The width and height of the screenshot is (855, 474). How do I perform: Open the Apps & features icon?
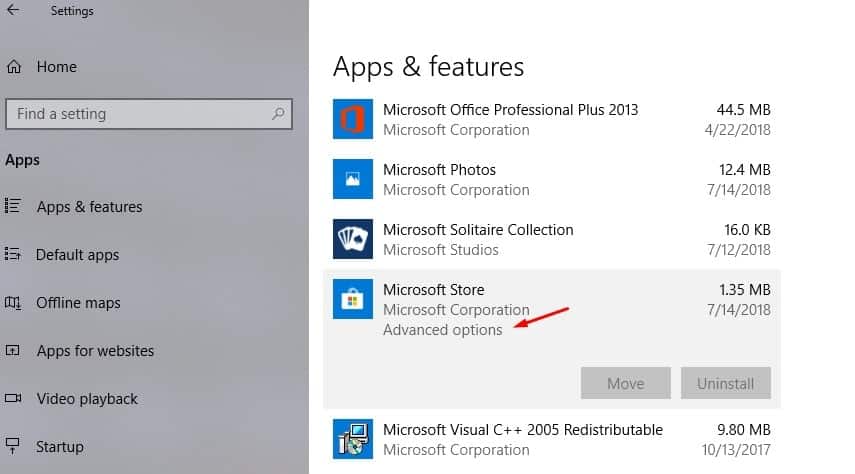coord(13,206)
